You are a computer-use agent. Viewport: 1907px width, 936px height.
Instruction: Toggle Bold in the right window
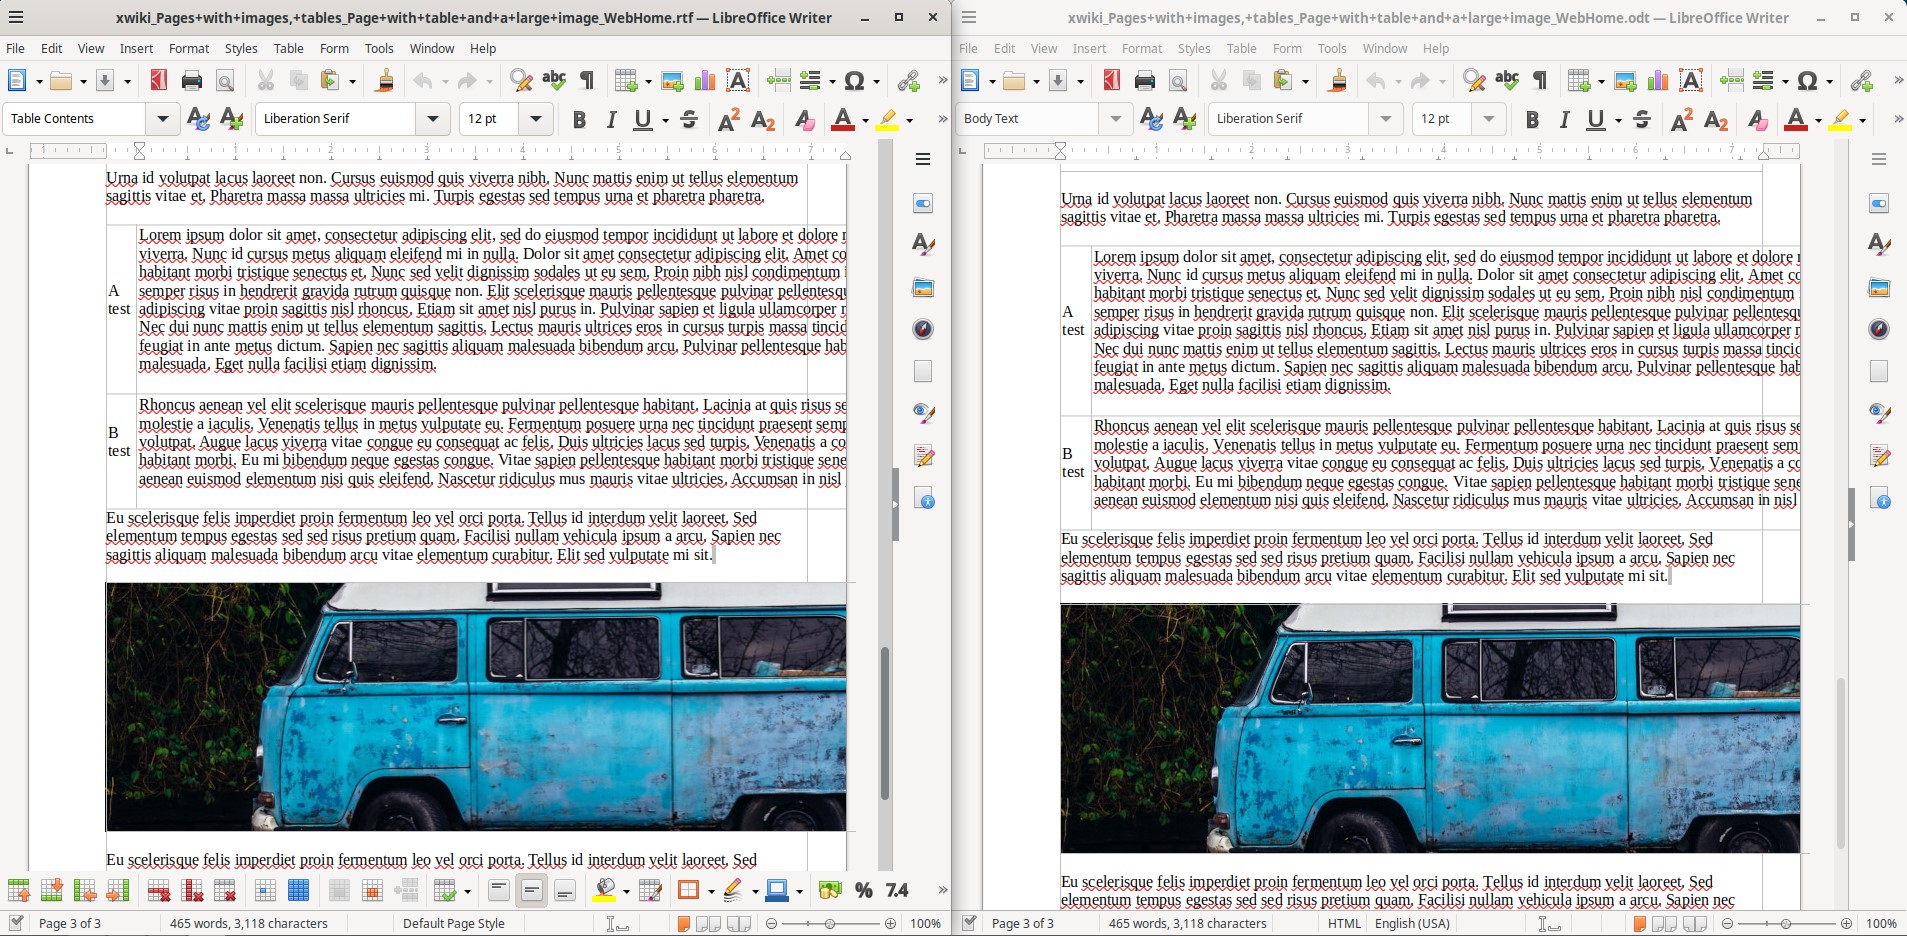[x=1532, y=120]
